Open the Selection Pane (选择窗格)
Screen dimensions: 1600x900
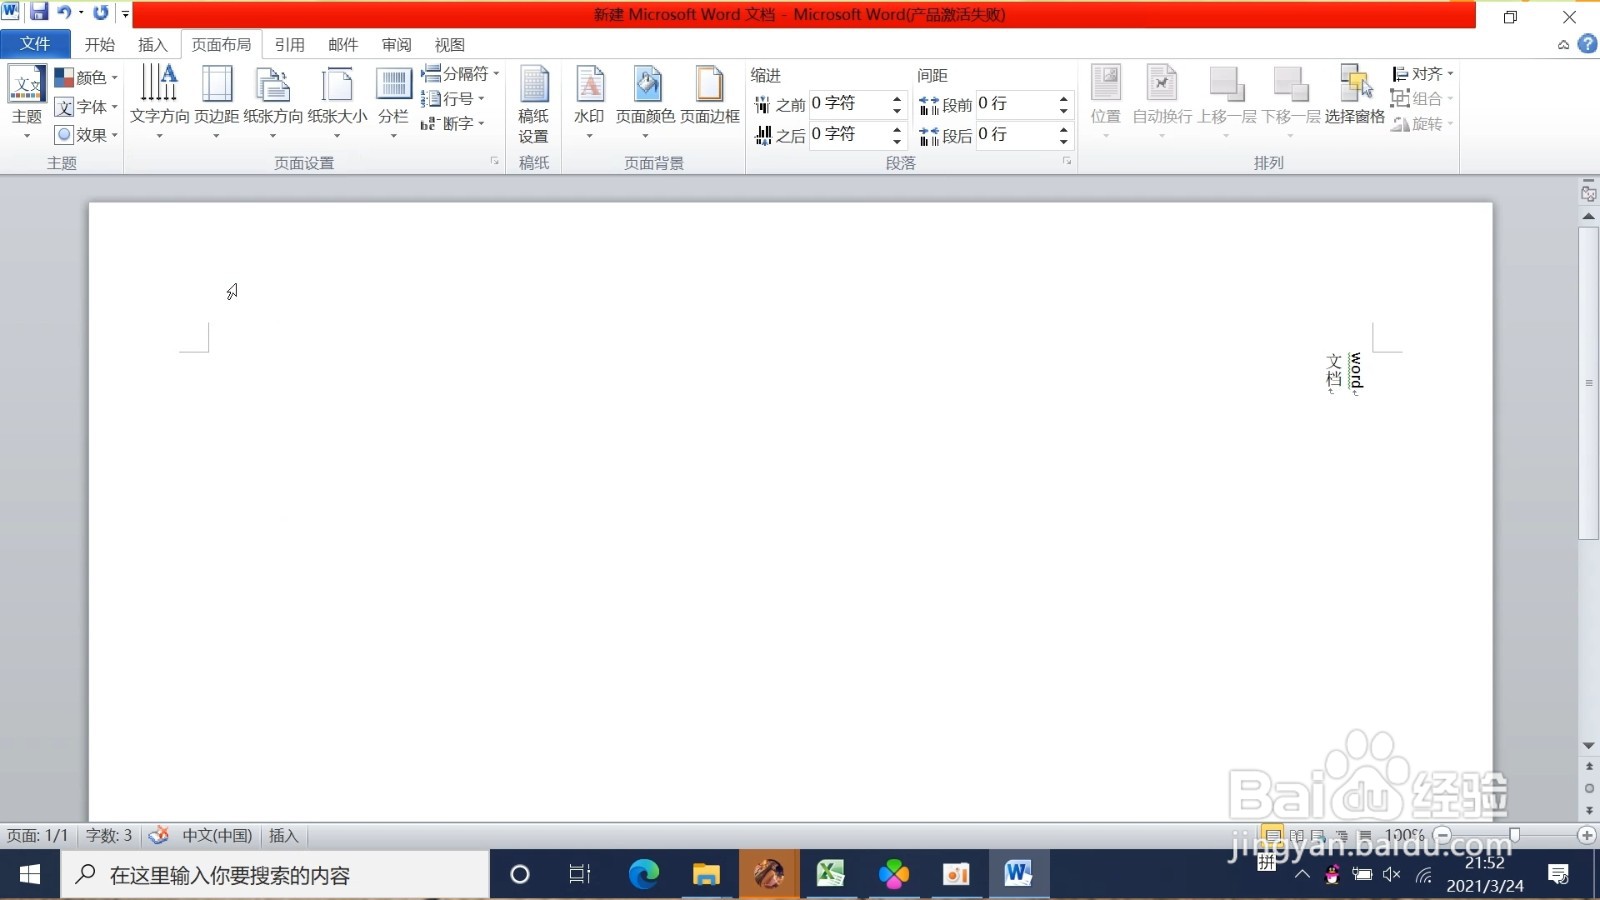click(x=1355, y=96)
